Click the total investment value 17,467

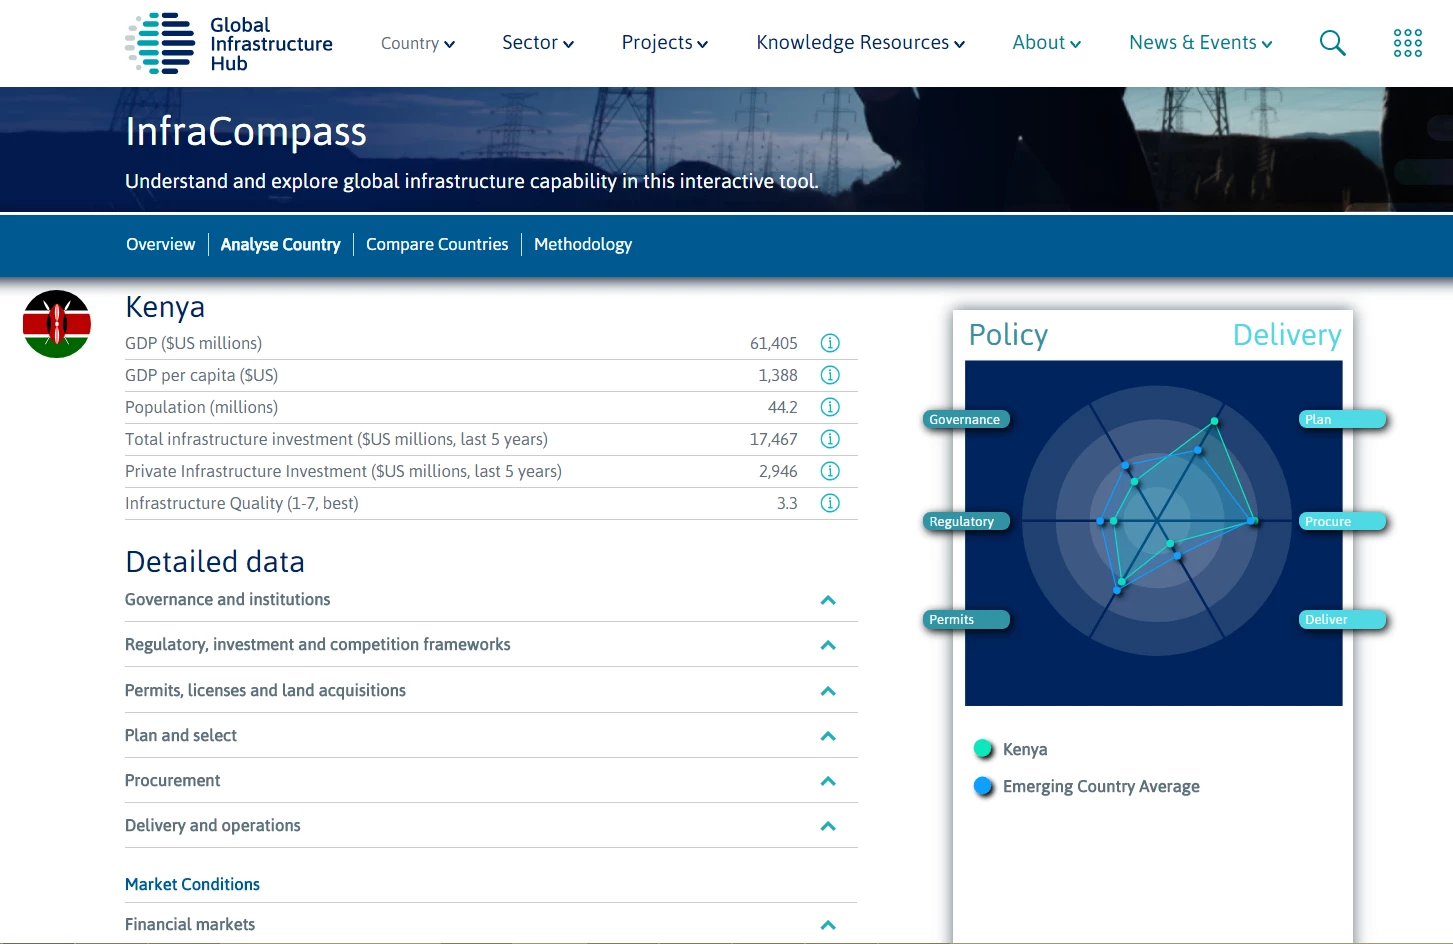pyautogui.click(x=774, y=439)
